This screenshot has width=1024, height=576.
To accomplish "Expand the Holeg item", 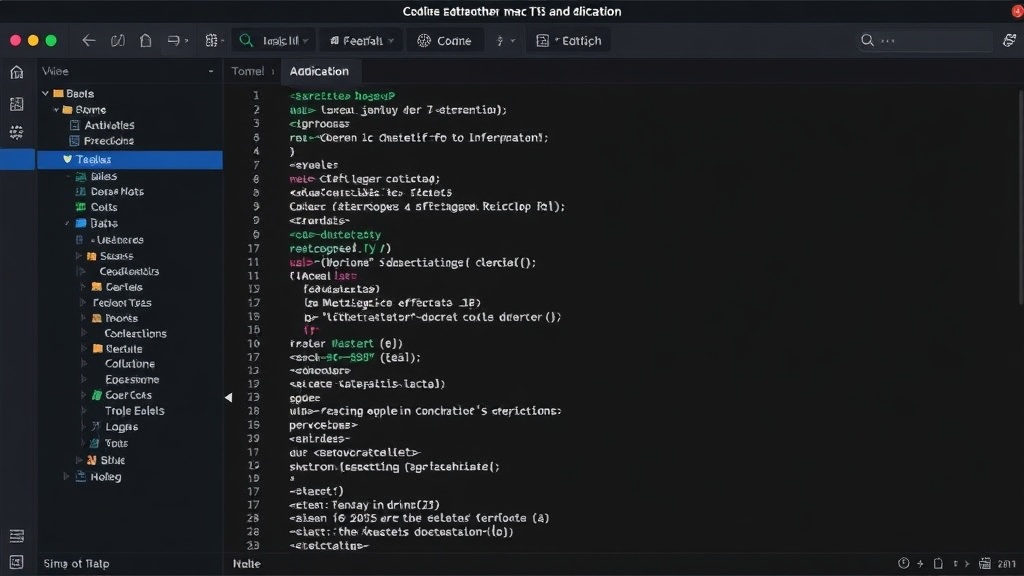I will click(x=66, y=477).
